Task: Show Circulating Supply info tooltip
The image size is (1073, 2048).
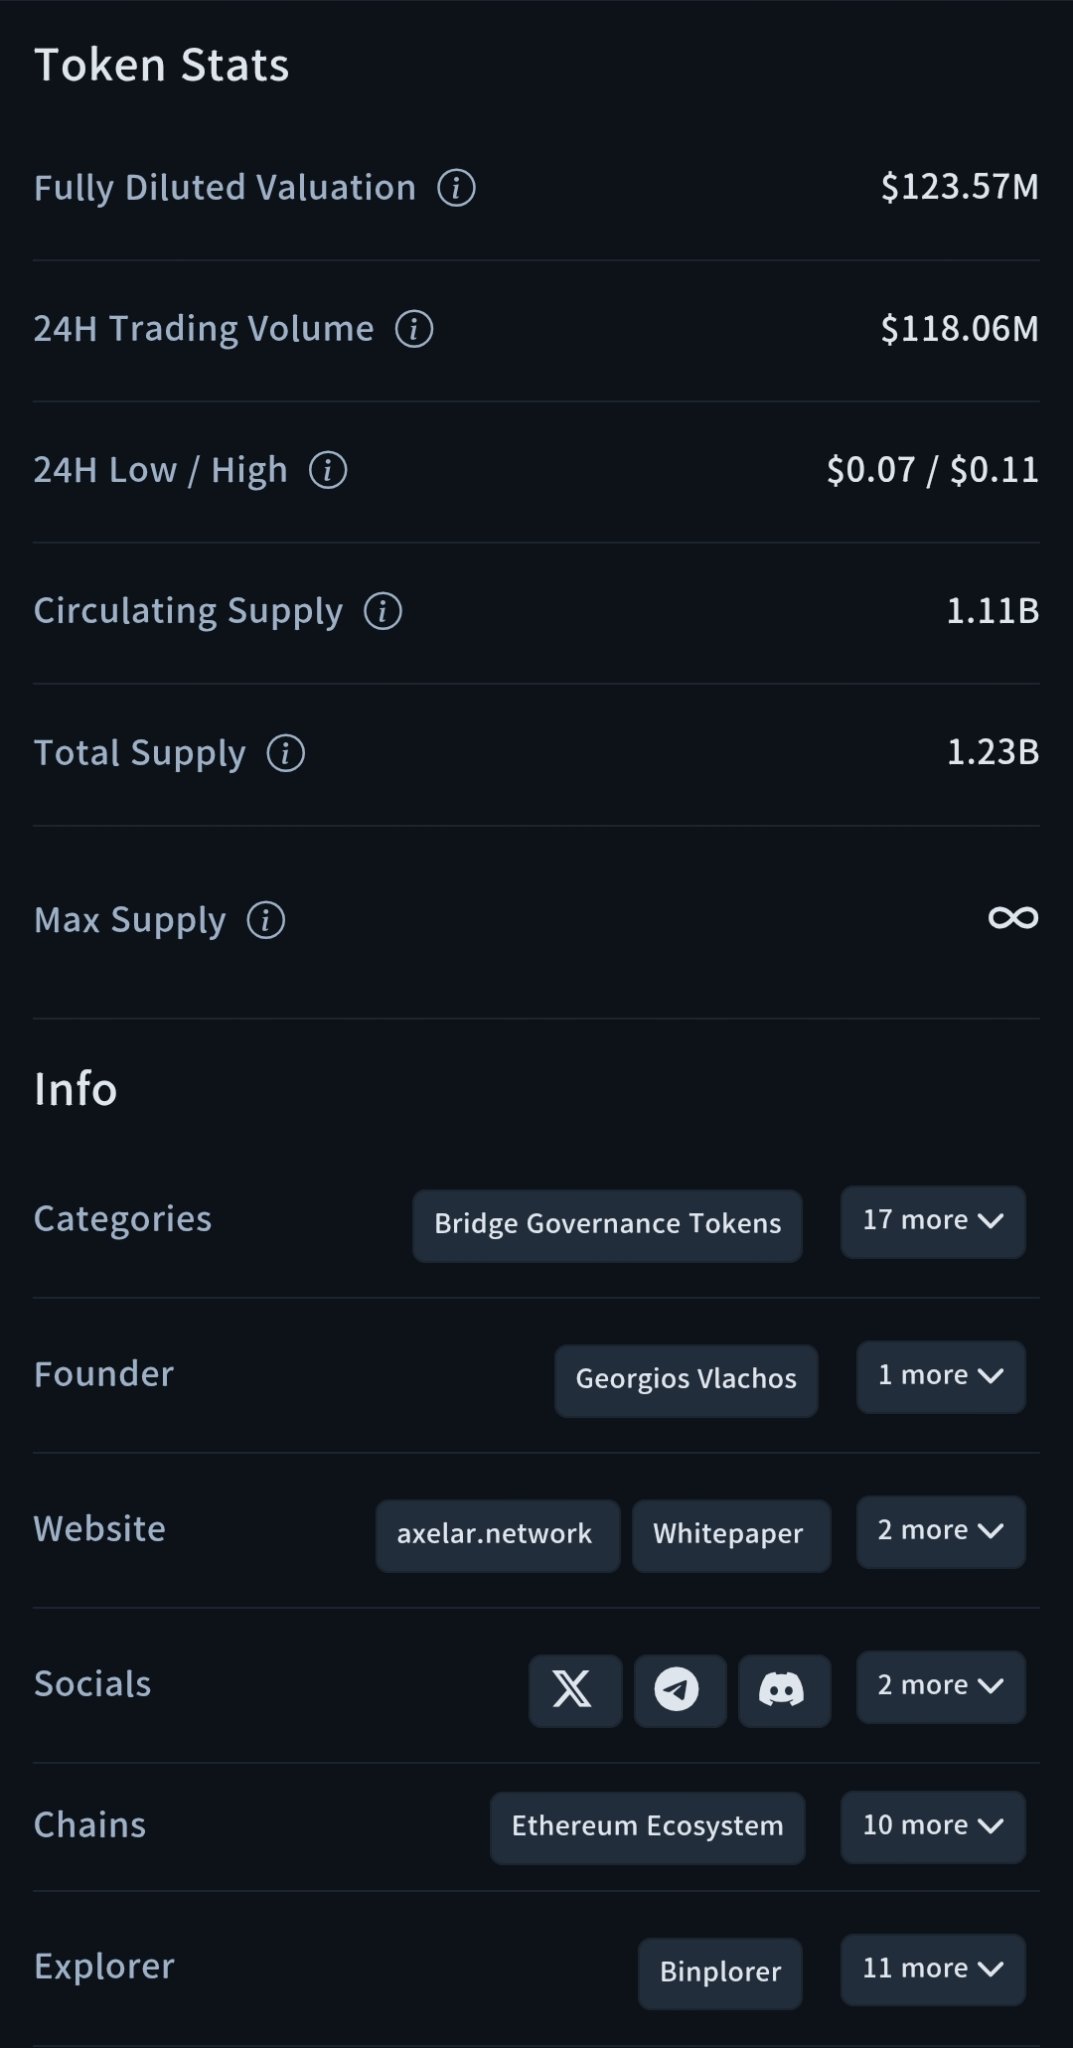Action: [x=383, y=610]
